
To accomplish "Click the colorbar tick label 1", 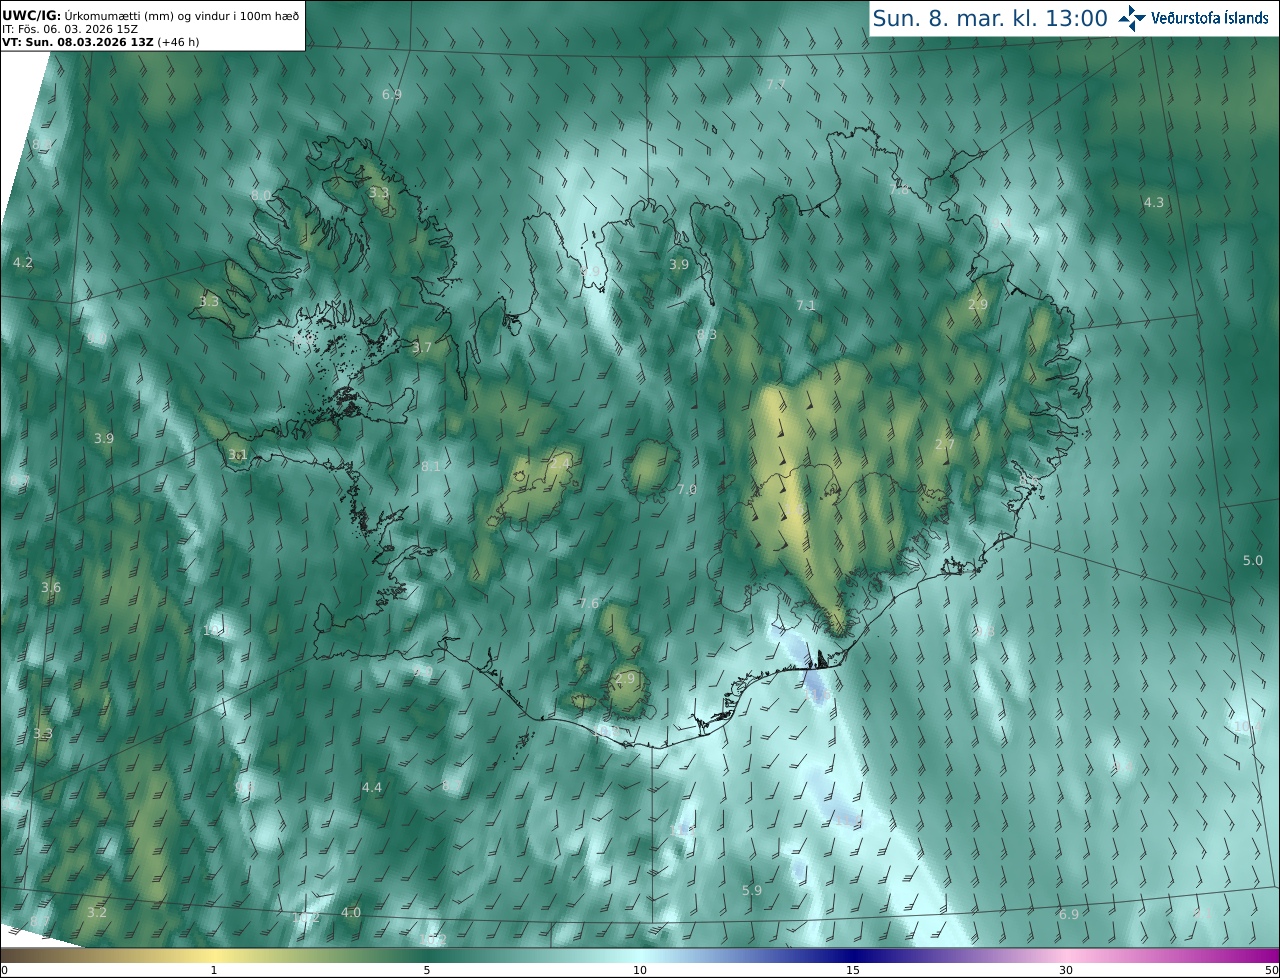I will point(214,970).
